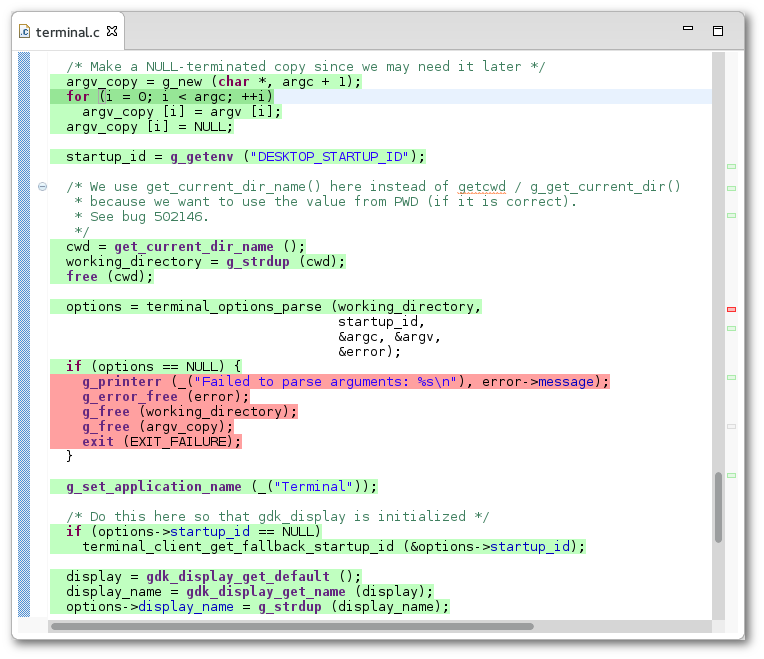Click 'startup_id,' argument line

click(381, 321)
